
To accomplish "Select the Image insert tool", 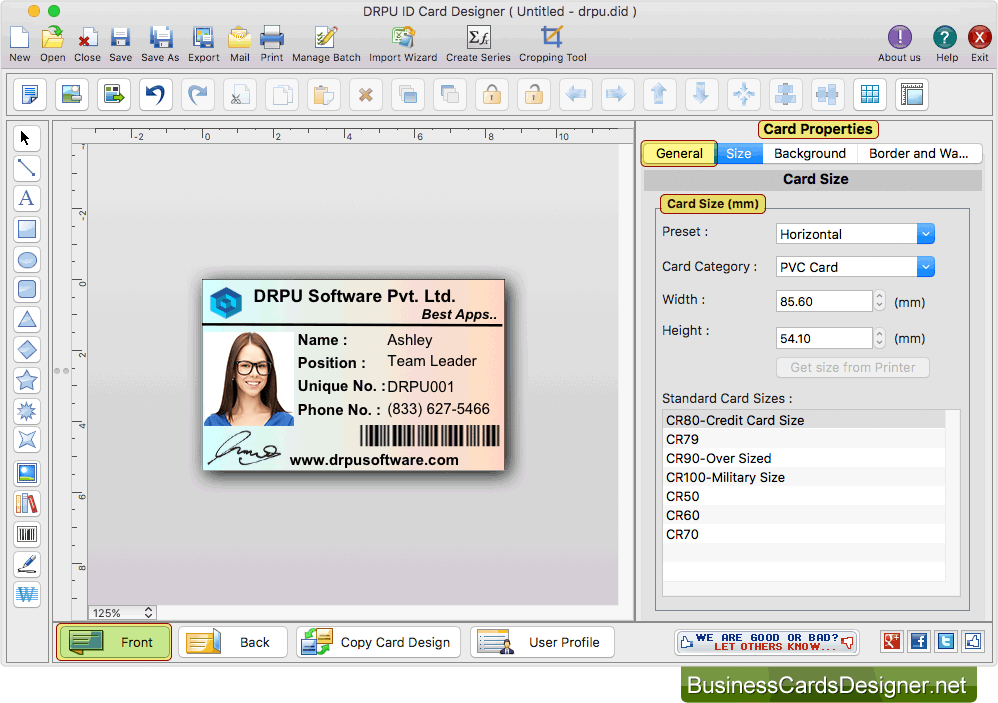I will click(x=27, y=471).
